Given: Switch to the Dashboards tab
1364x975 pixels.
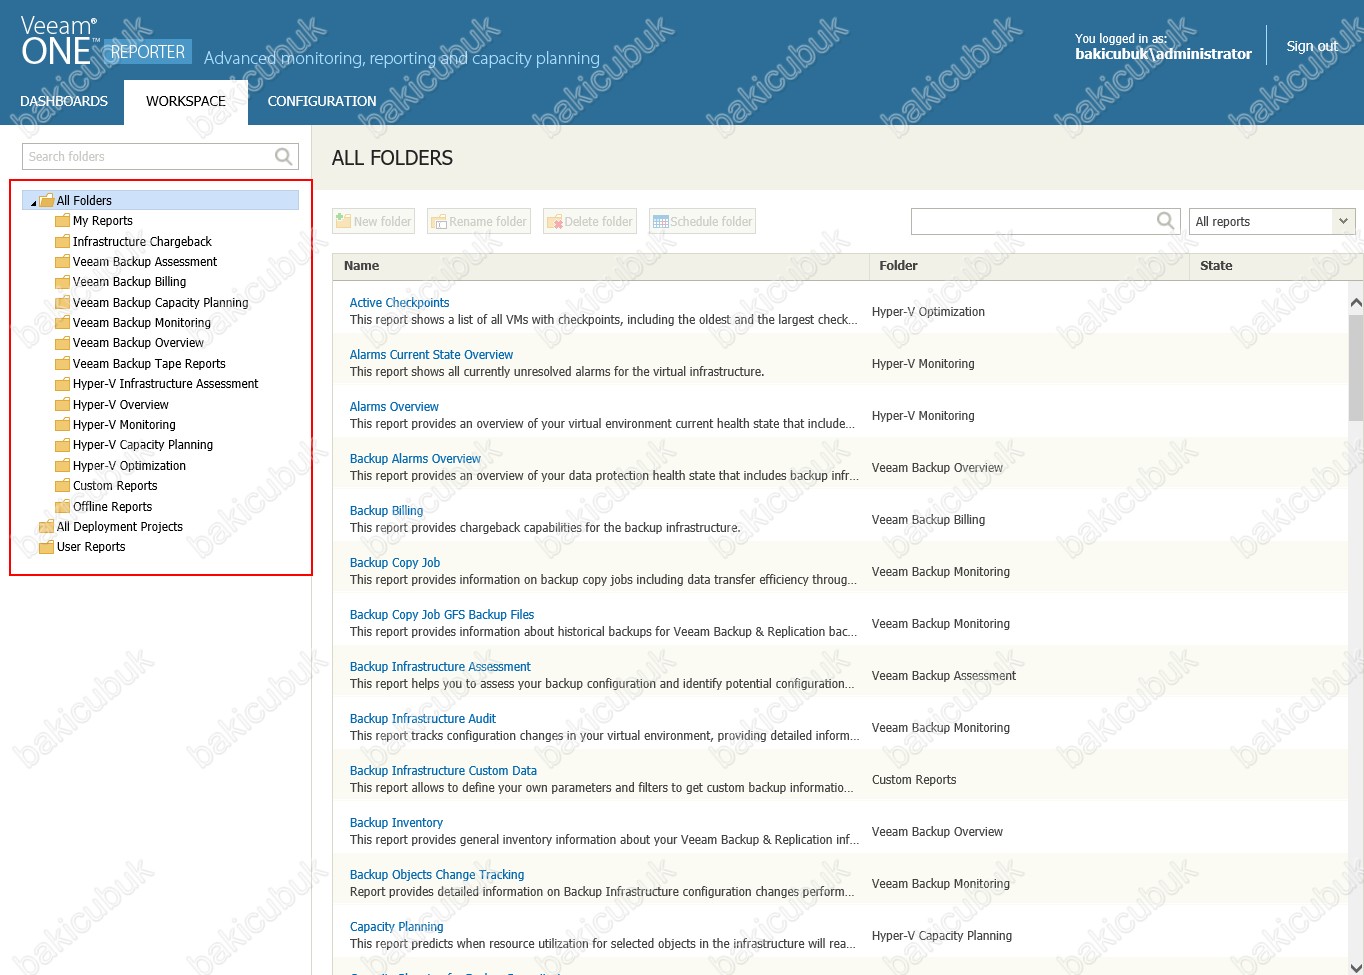Looking at the screenshot, I should click(x=64, y=101).
